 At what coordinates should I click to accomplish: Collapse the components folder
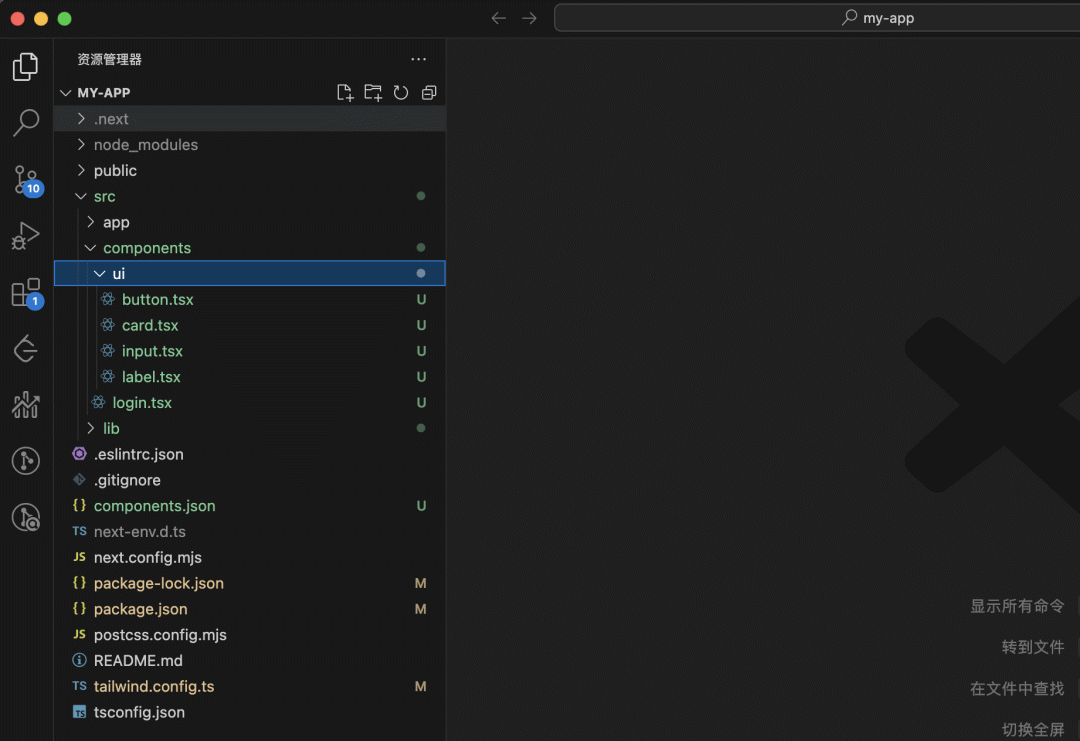(249, 248)
